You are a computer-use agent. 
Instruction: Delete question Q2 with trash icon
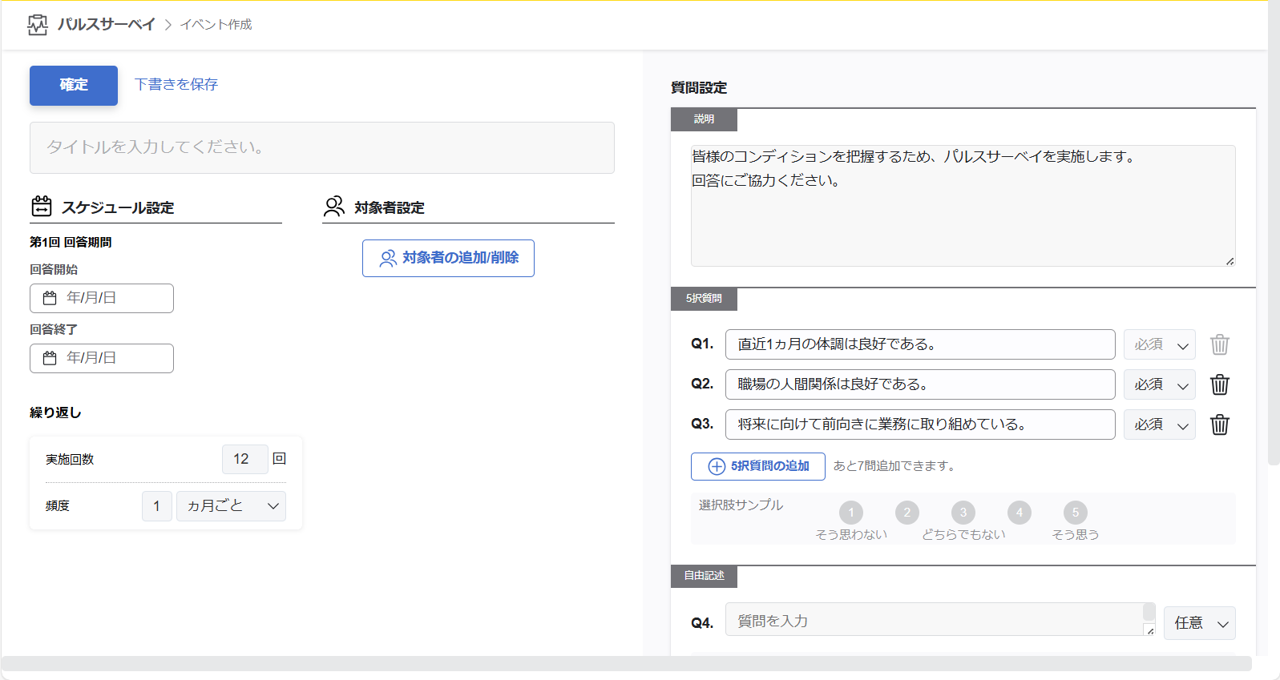tap(1220, 384)
